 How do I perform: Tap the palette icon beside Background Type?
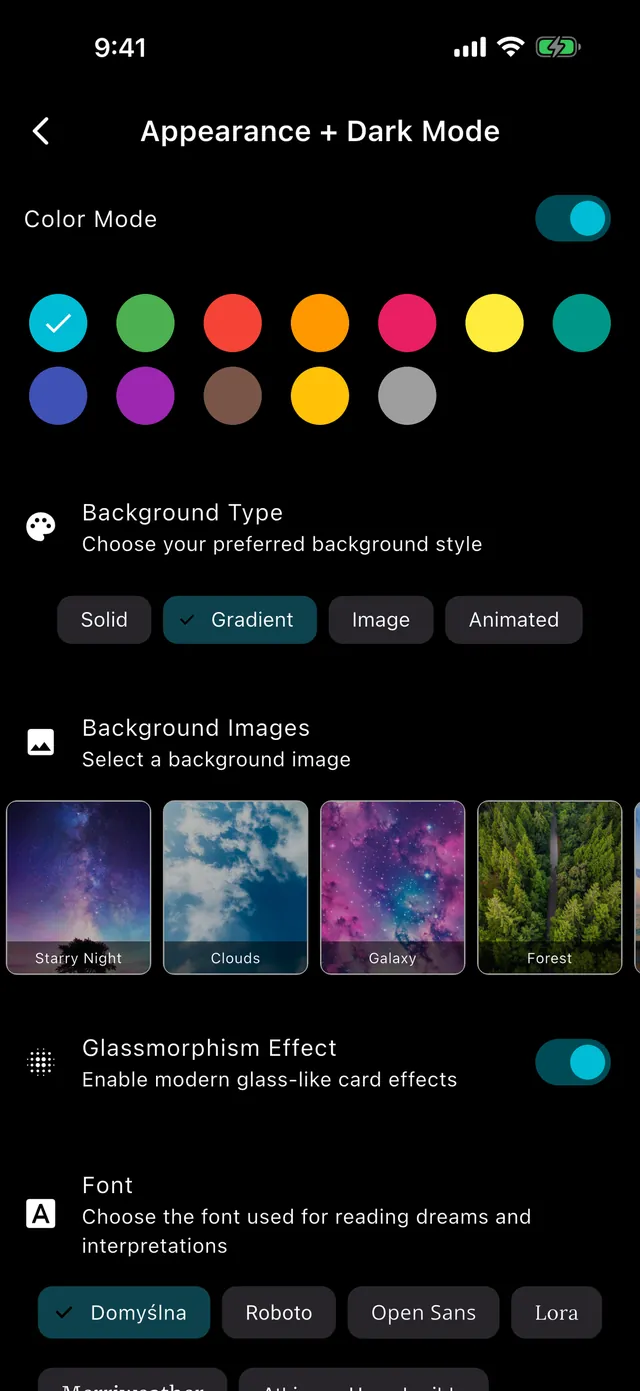41,527
